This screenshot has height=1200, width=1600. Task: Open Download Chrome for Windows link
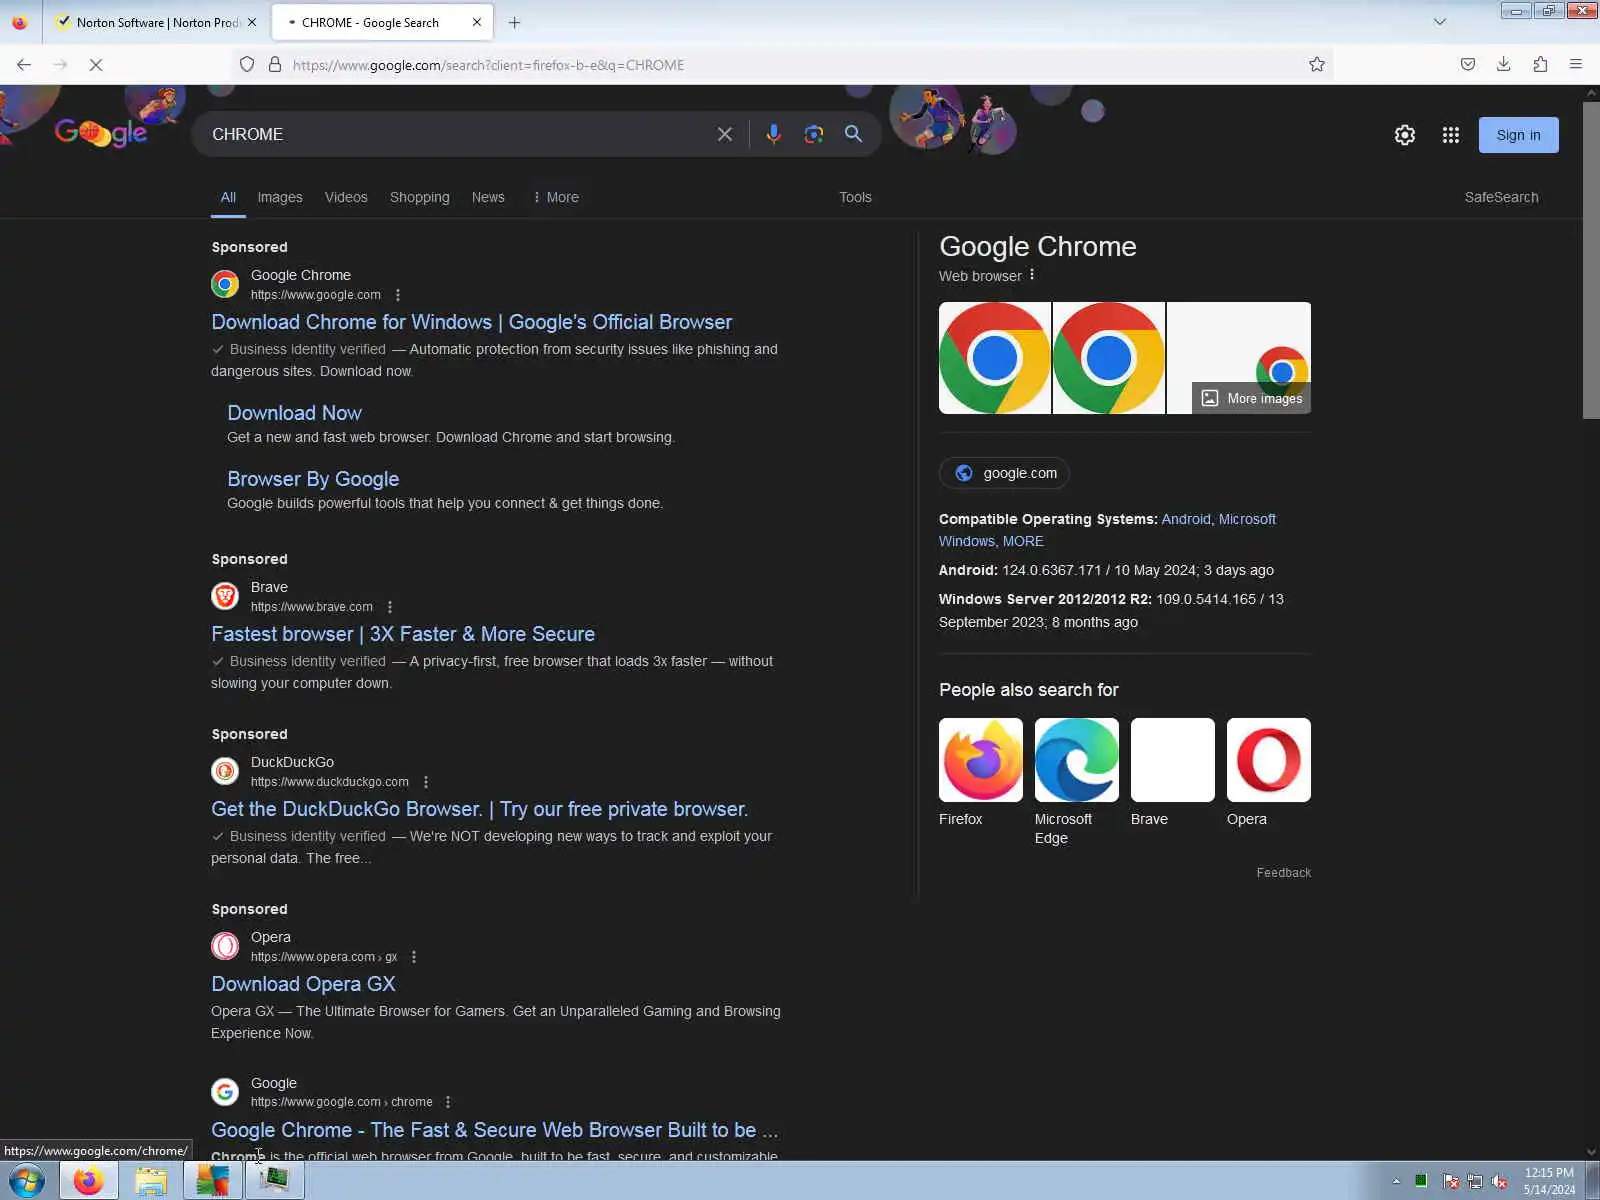[x=472, y=322]
